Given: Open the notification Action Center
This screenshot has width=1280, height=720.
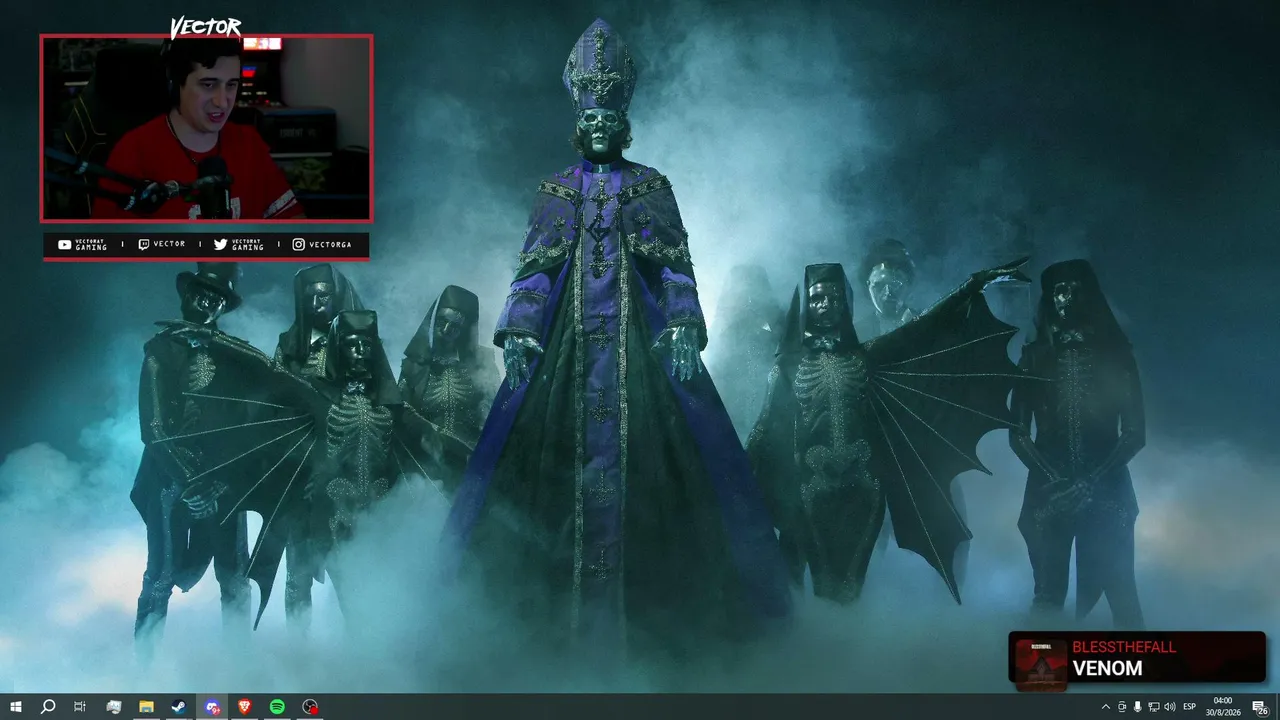Looking at the screenshot, I should (x=1260, y=707).
